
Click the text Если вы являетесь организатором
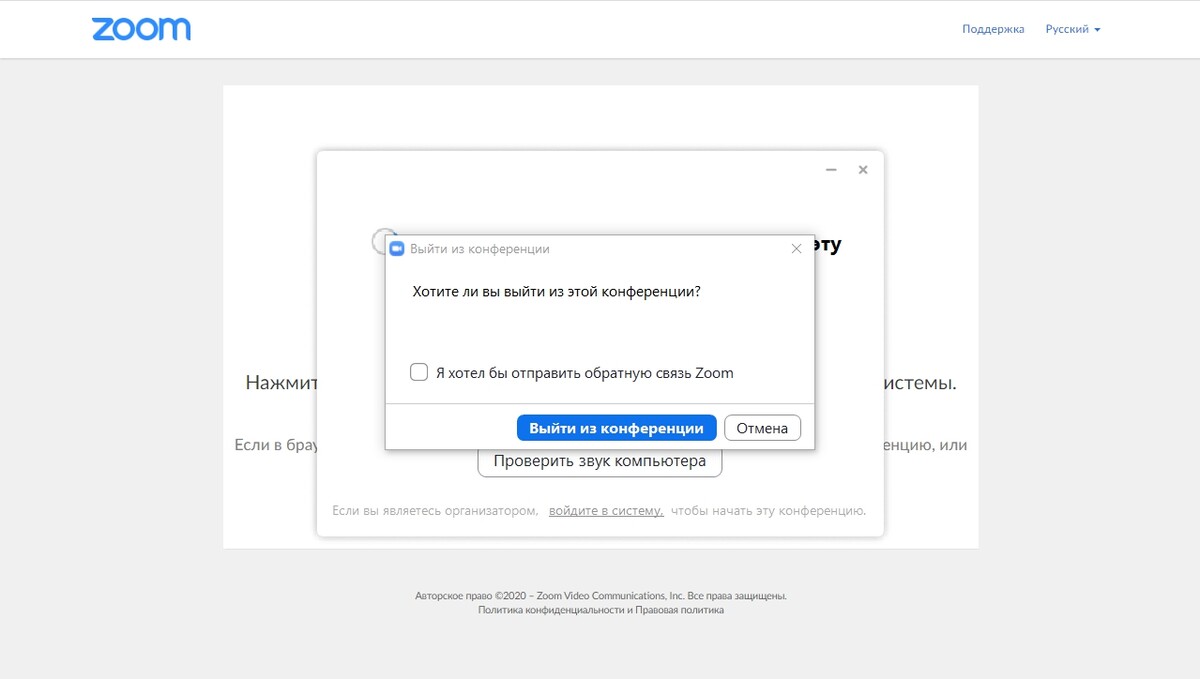click(x=435, y=510)
